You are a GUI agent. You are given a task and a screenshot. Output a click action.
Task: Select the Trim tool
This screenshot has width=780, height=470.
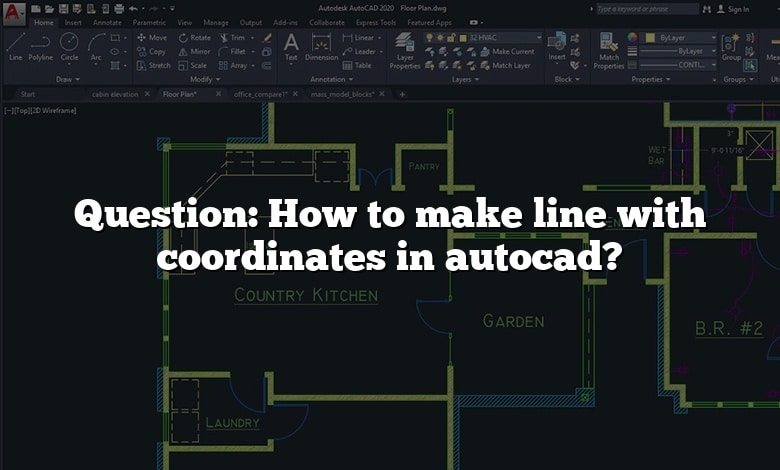[x=232, y=37]
